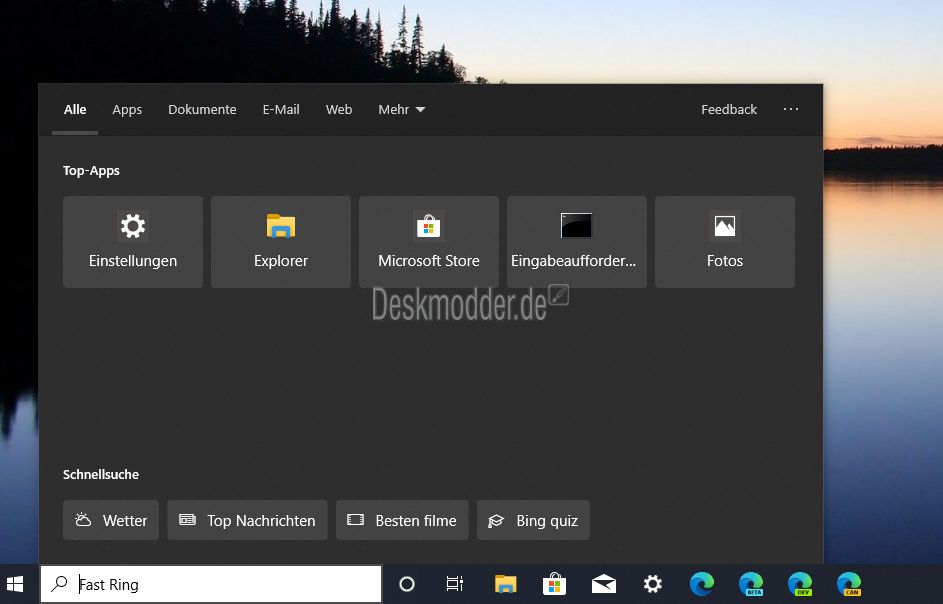
Task: Launch Microsoft Edge stable from taskbar
Action: 702,584
